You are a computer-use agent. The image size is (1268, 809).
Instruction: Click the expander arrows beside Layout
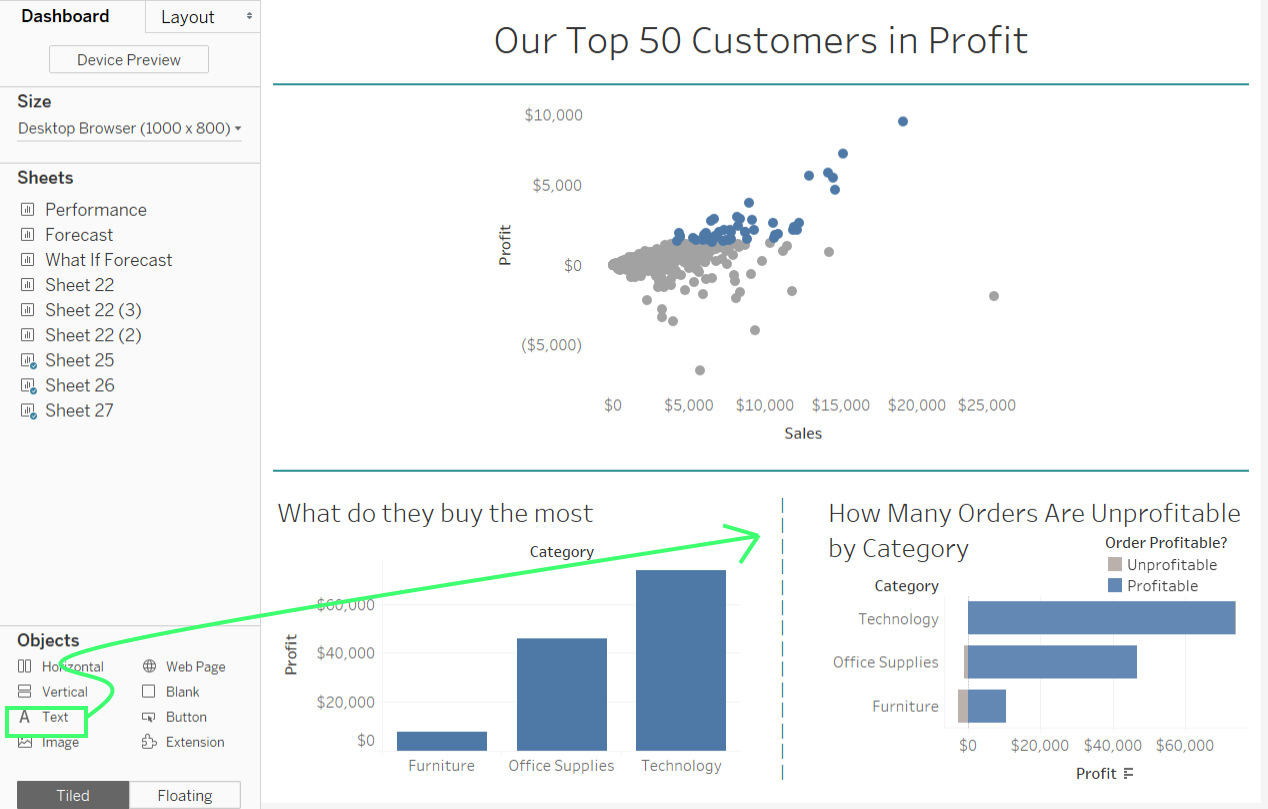(x=251, y=16)
